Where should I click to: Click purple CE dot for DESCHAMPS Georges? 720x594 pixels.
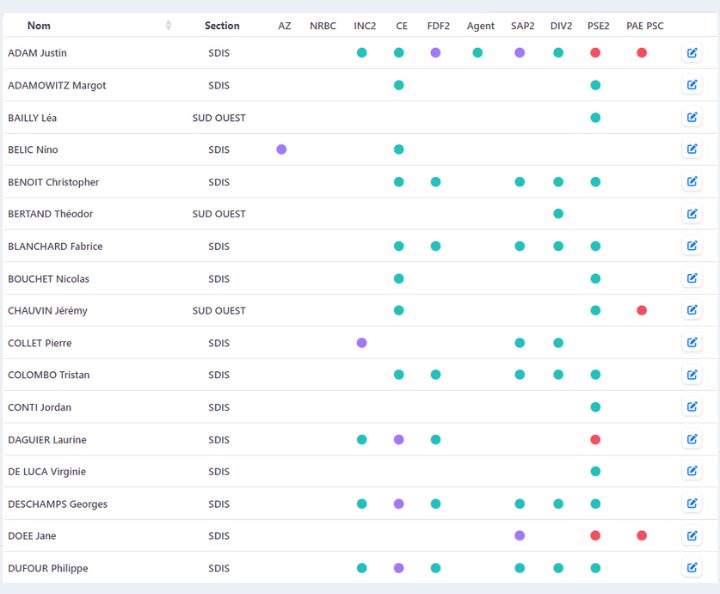[x=399, y=504]
